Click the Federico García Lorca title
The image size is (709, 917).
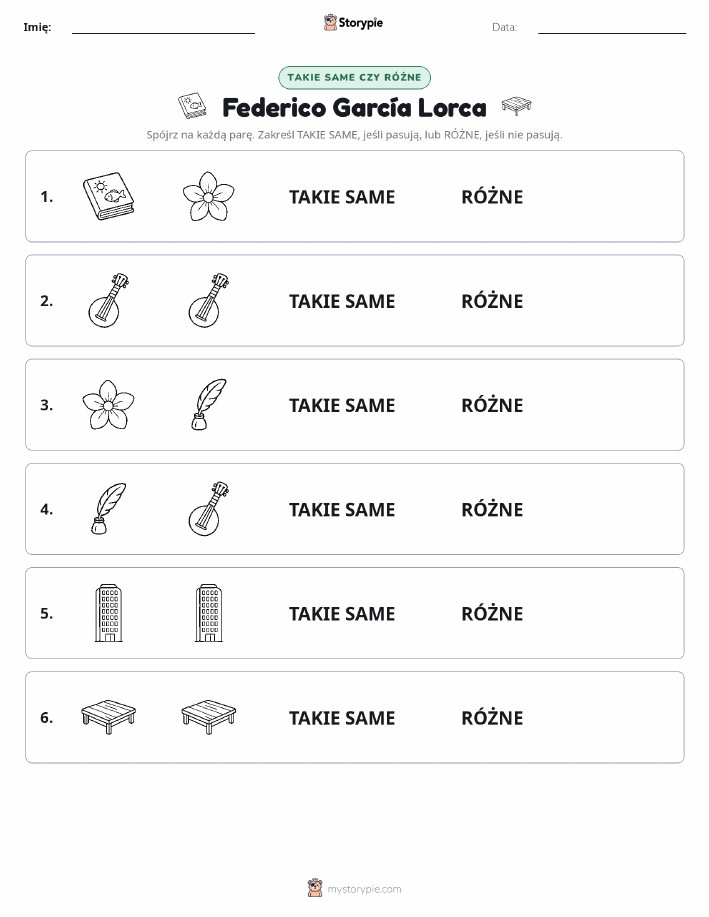[354, 108]
